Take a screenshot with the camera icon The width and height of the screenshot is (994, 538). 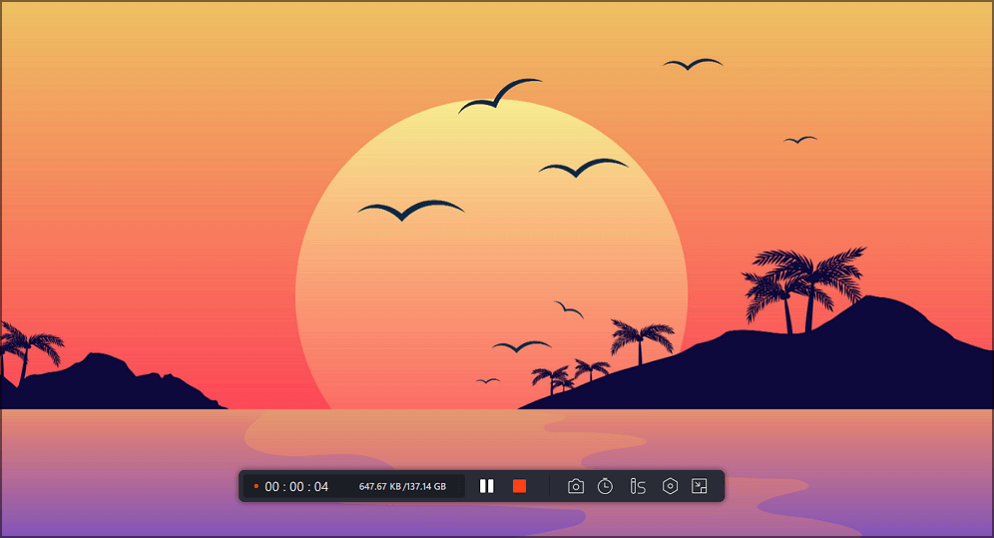tap(576, 486)
